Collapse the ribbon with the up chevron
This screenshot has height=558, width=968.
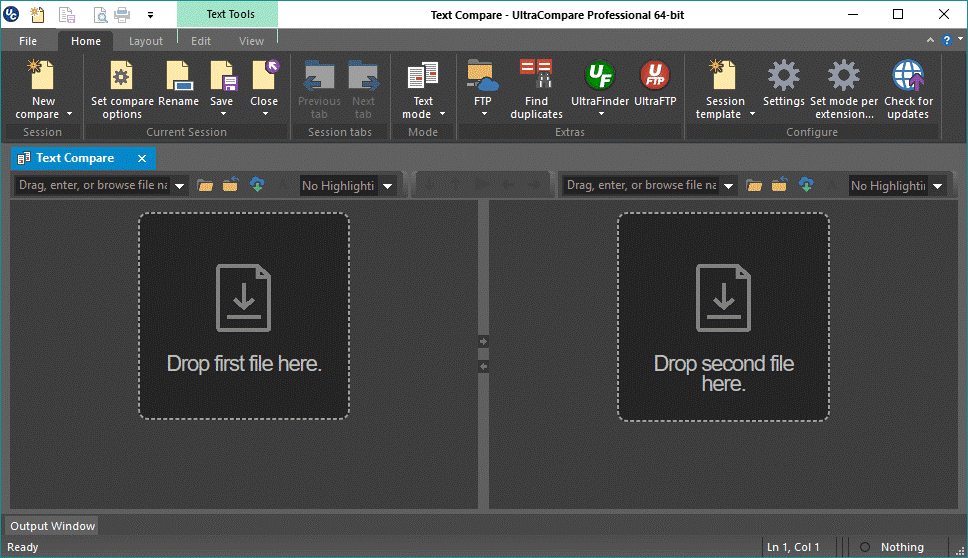(930, 40)
